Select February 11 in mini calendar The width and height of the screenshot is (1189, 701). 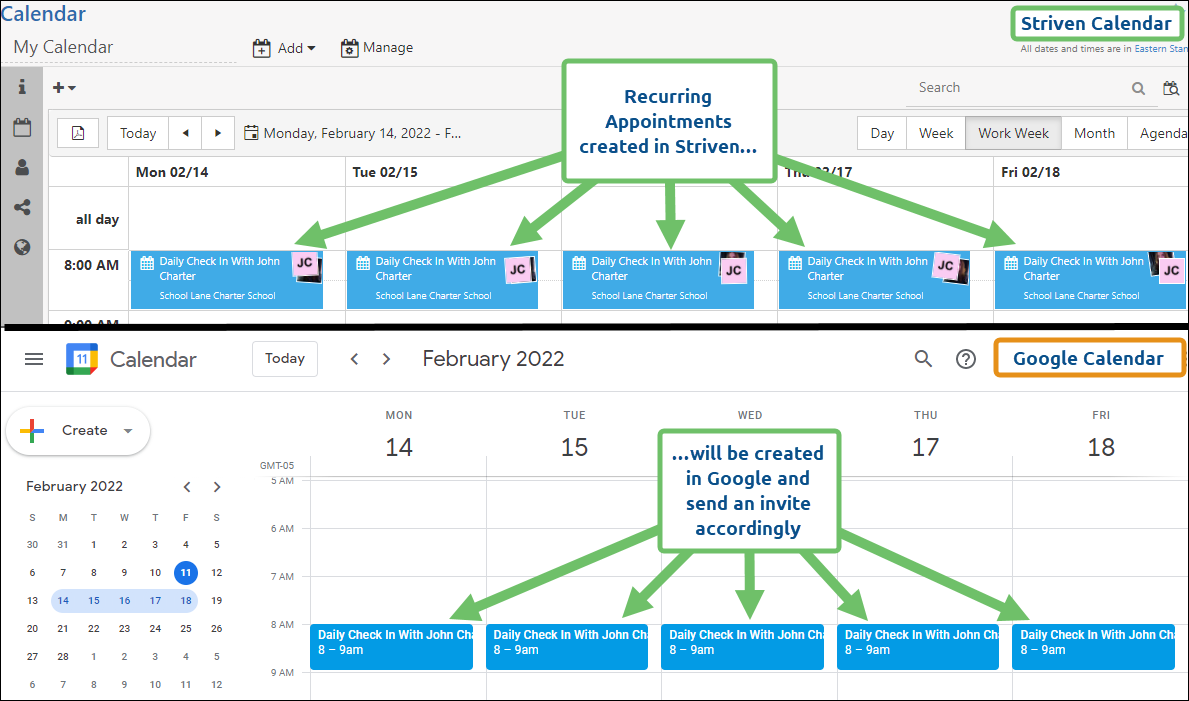pyautogui.click(x=186, y=573)
